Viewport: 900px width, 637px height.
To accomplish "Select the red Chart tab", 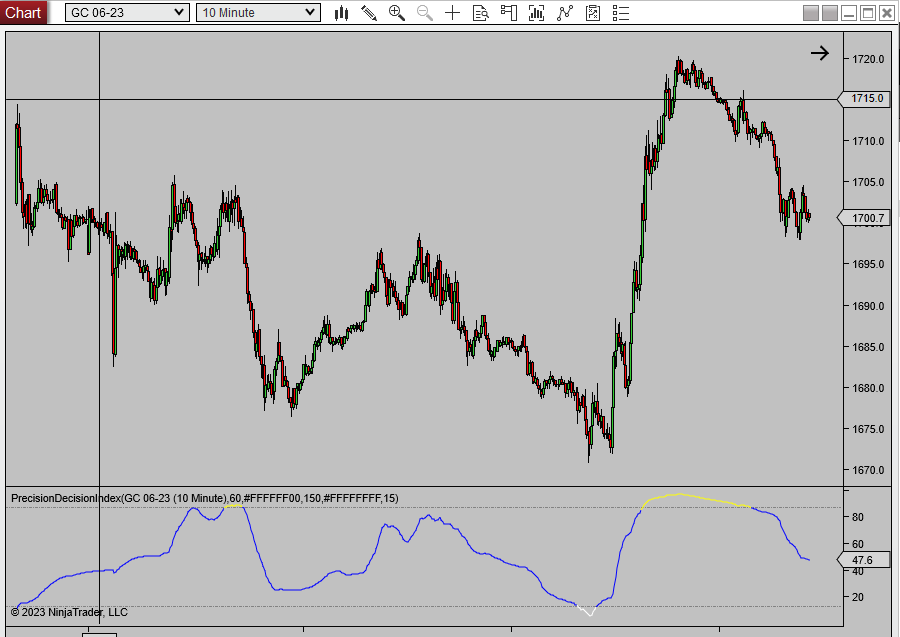I will pyautogui.click(x=22, y=12).
